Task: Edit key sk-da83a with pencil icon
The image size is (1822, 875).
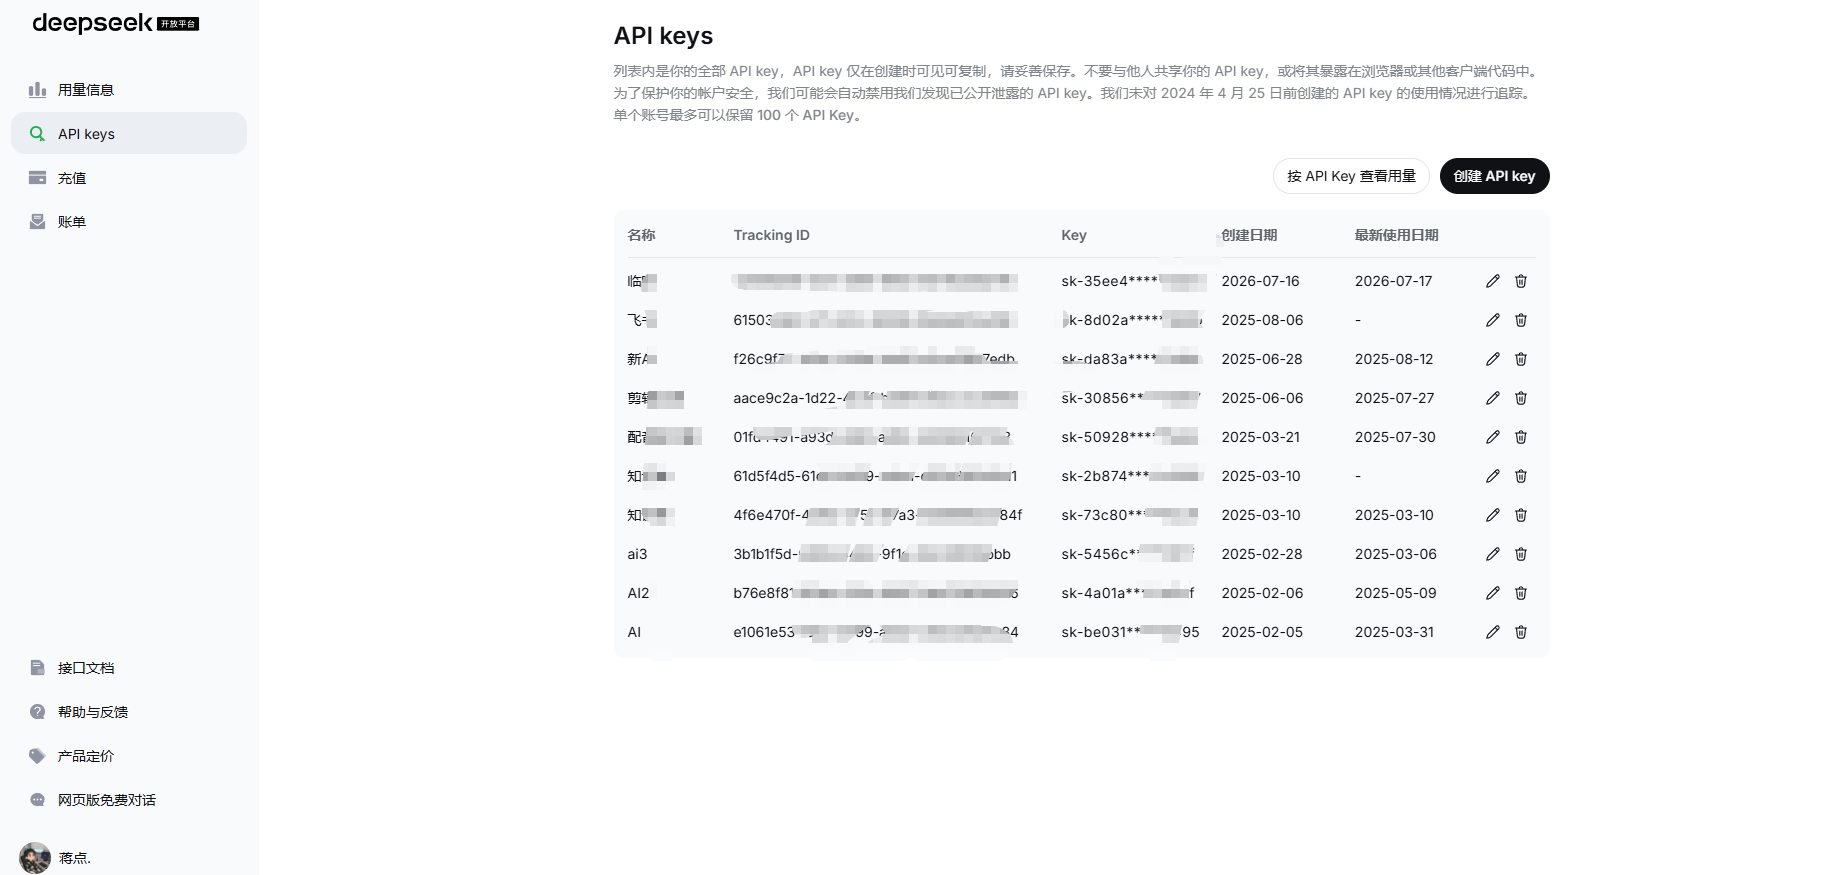Action: click(1493, 359)
